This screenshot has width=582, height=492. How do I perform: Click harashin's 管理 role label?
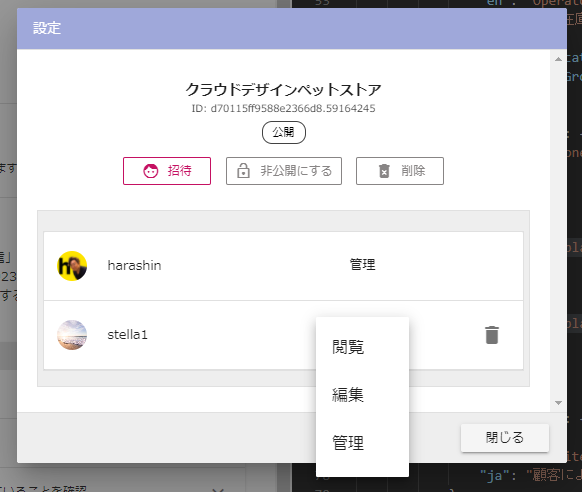point(363,265)
